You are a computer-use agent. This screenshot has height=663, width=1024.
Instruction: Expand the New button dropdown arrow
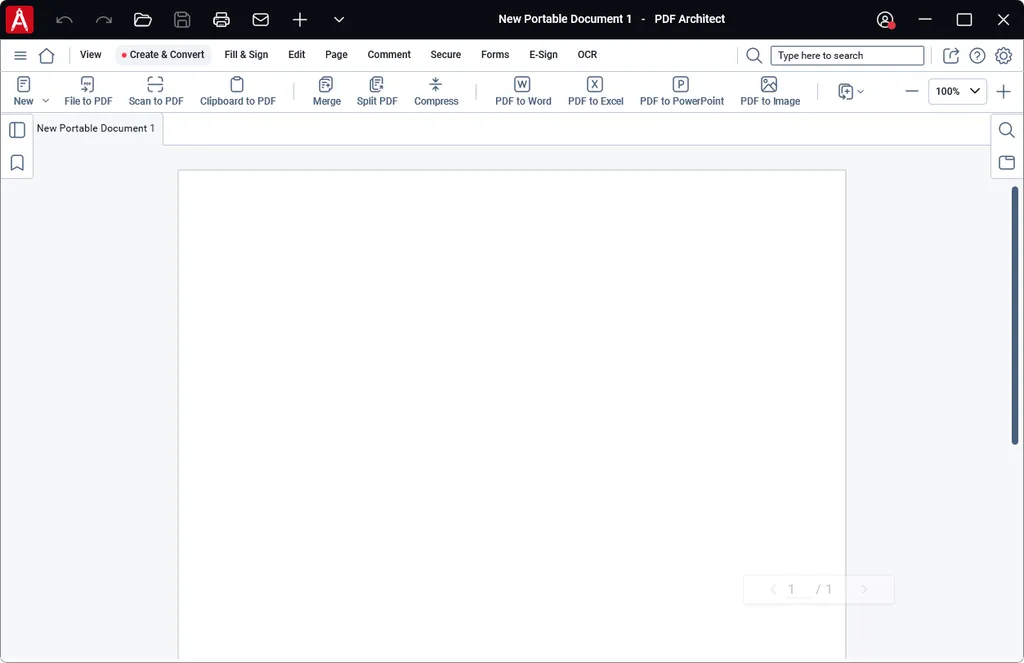pyautogui.click(x=46, y=101)
